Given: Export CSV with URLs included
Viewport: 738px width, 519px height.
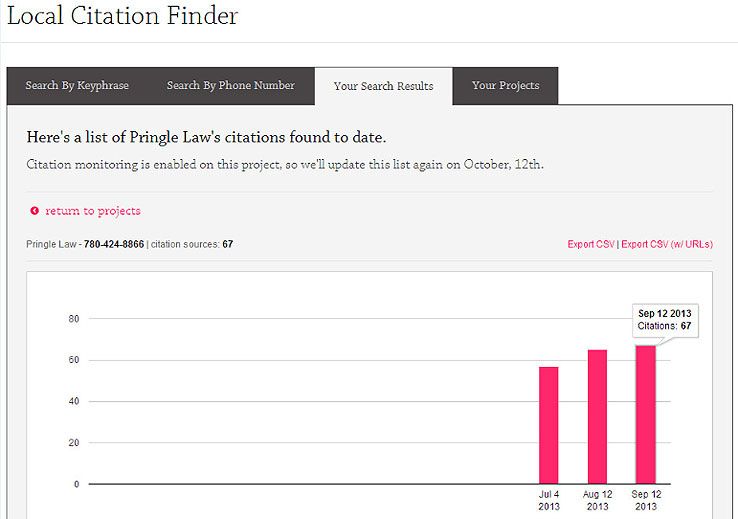Looking at the screenshot, I should 667,244.
